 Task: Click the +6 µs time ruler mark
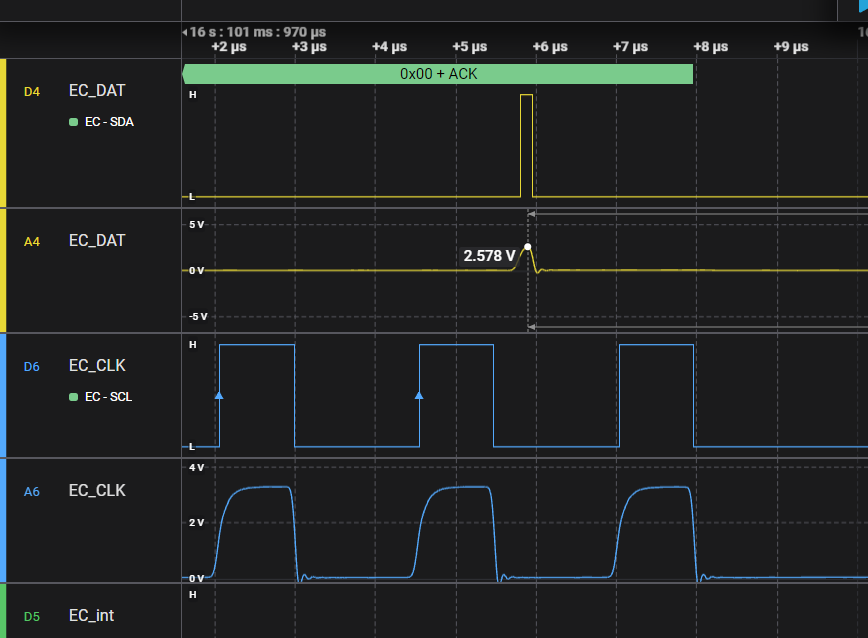pyautogui.click(x=550, y=47)
